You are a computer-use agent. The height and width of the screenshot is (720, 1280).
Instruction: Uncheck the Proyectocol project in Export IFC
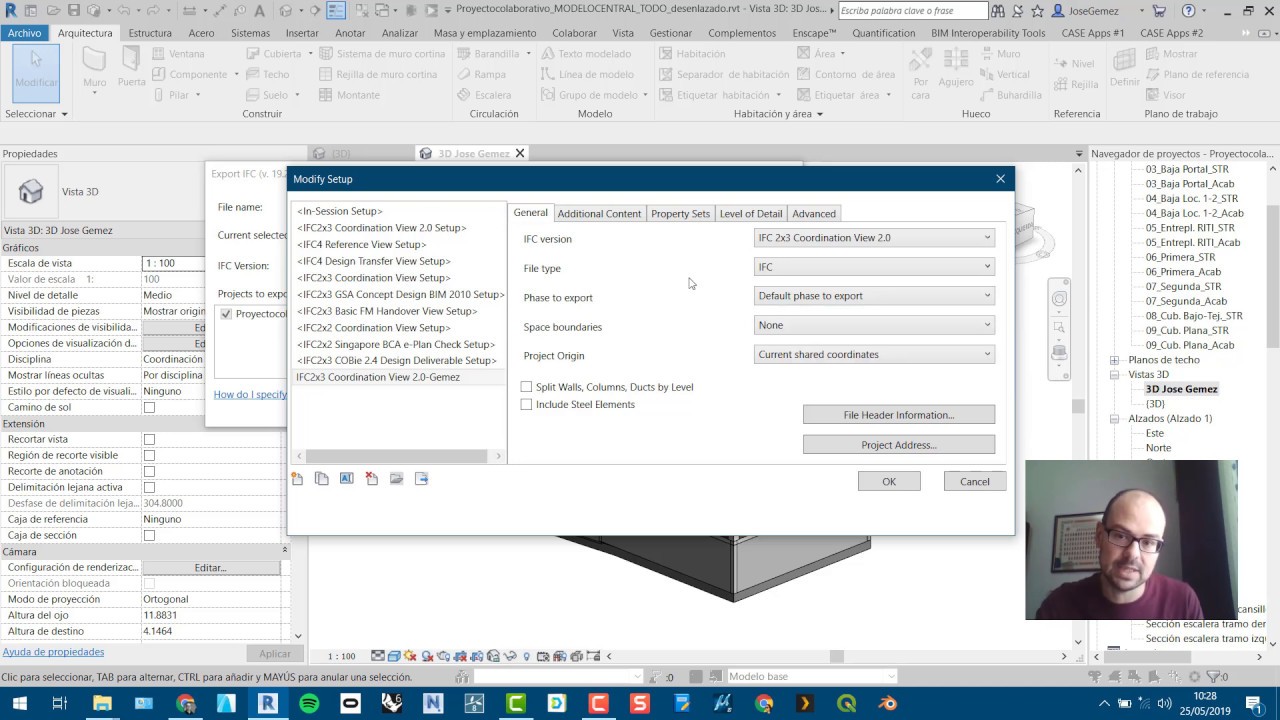pyautogui.click(x=226, y=314)
